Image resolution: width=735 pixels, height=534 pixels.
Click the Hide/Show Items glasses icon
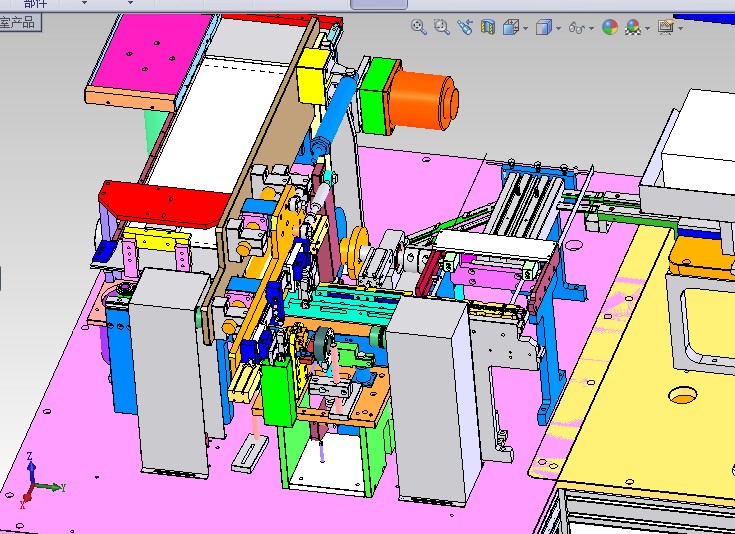577,28
